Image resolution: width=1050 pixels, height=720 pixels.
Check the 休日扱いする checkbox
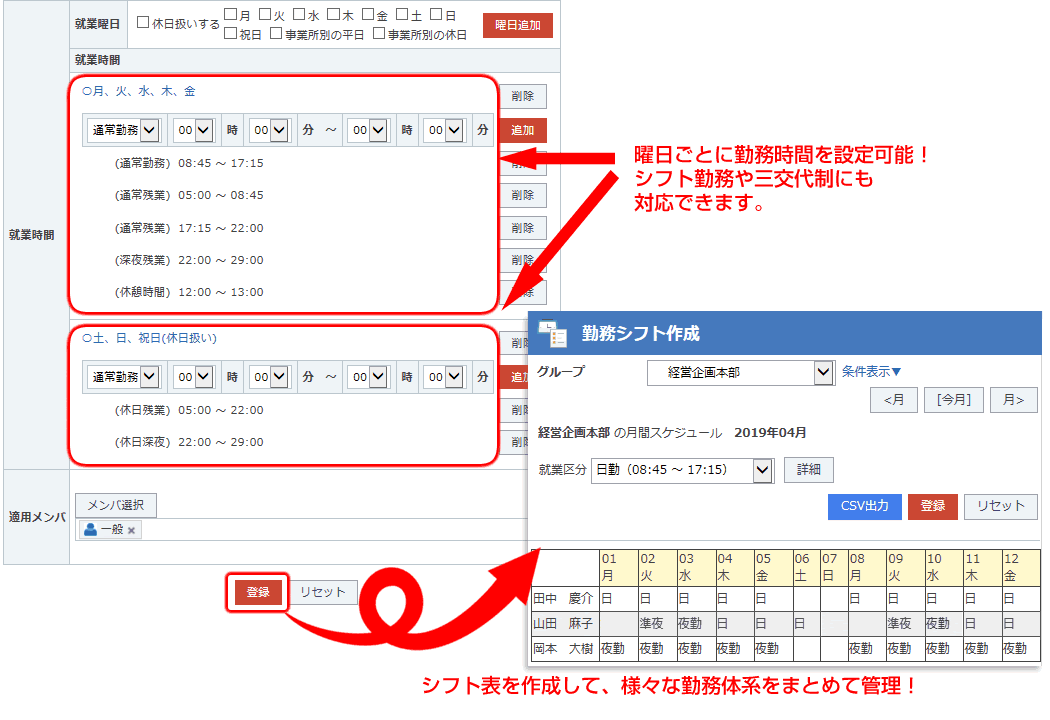click(143, 23)
